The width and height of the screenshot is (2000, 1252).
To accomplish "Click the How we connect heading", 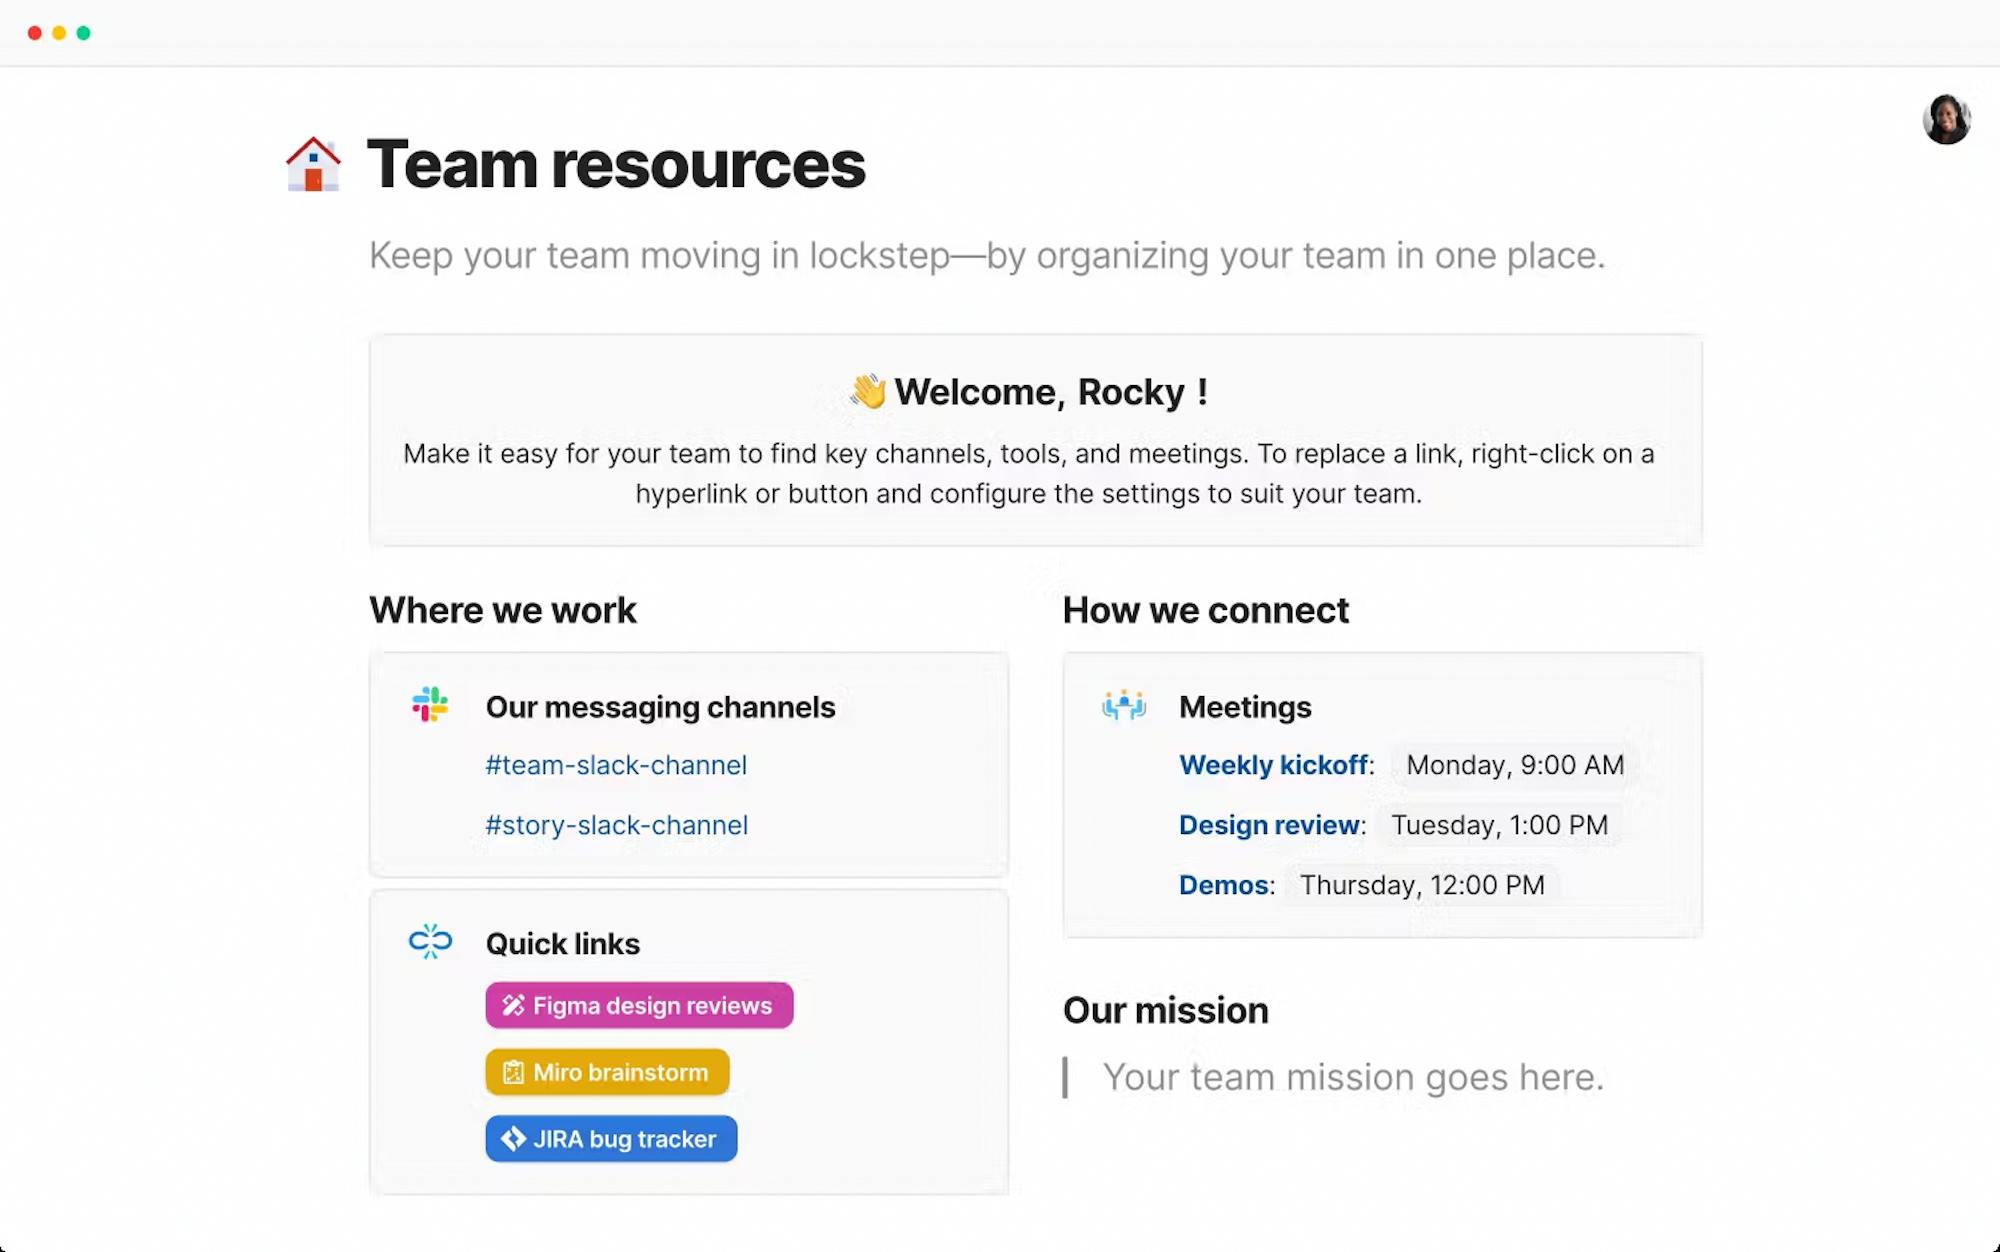I will (1206, 610).
